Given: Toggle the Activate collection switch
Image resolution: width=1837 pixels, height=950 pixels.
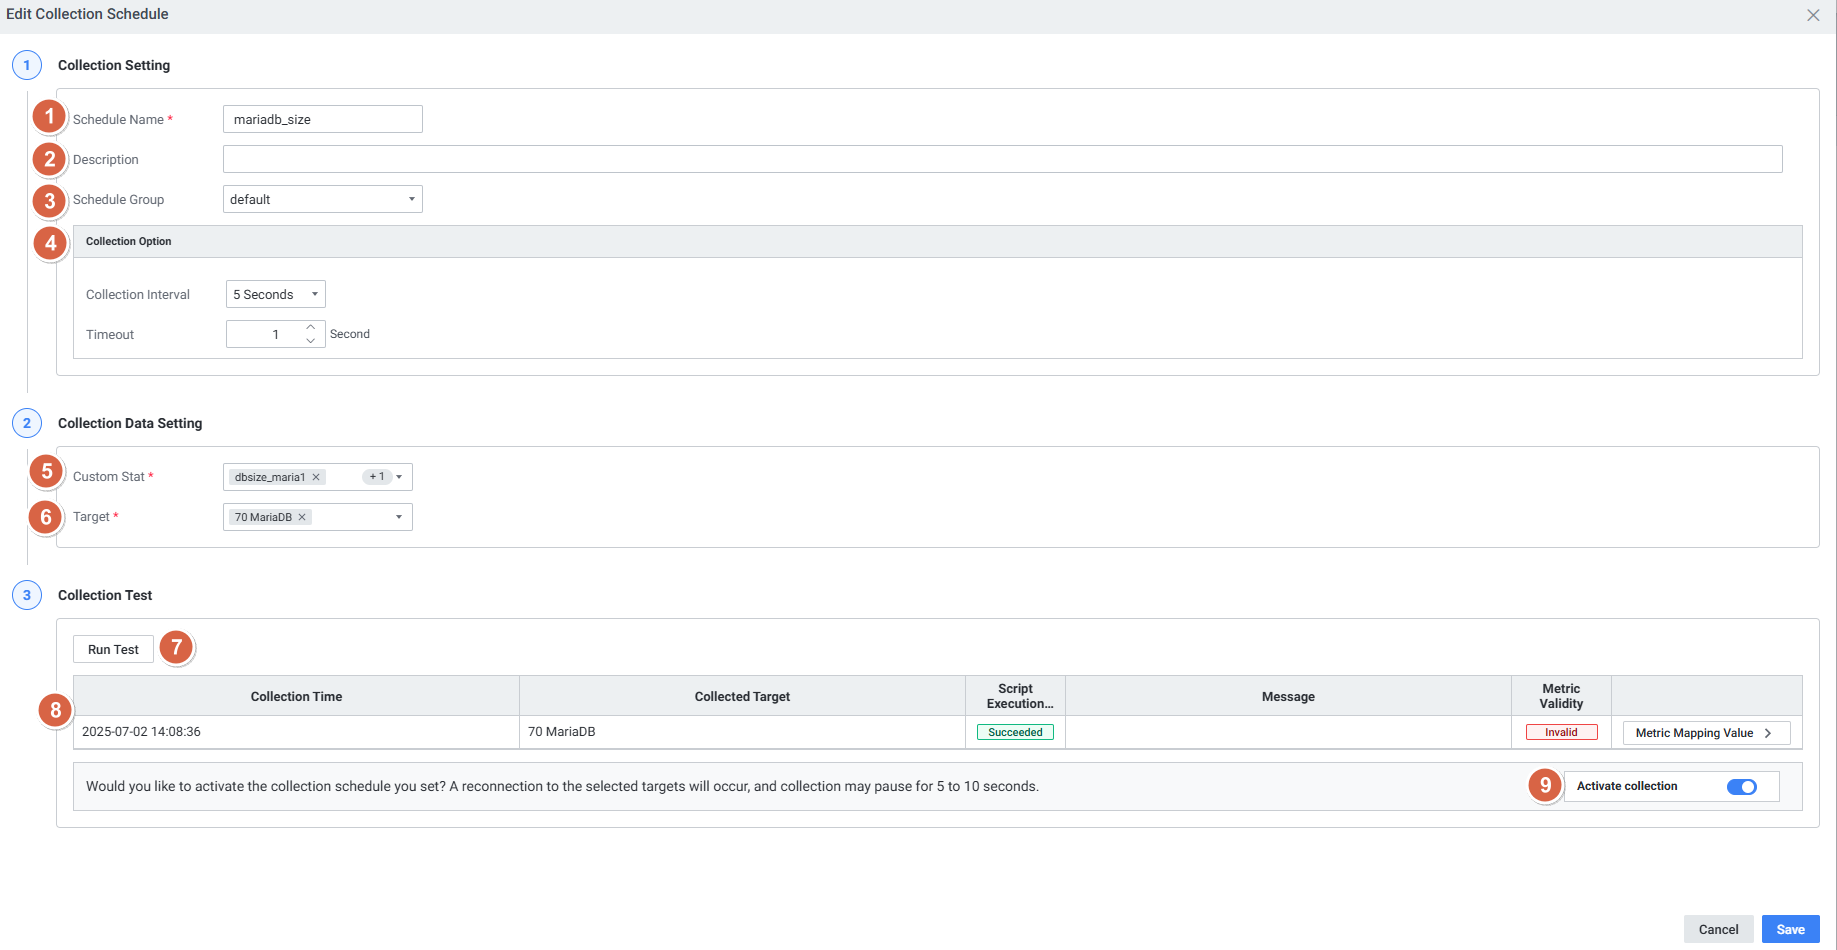Looking at the screenshot, I should (1741, 787).
